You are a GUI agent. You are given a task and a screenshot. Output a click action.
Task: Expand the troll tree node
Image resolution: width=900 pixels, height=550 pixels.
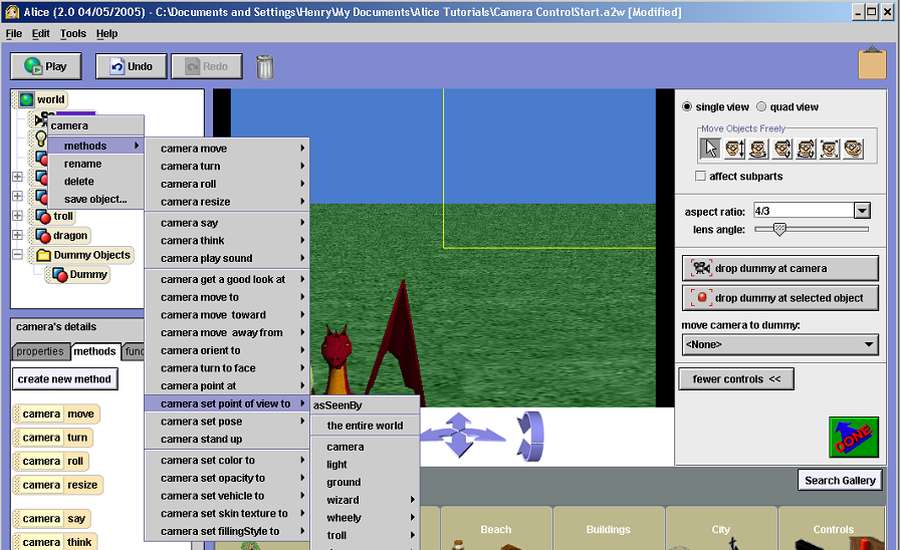click(x=18, y=216)
